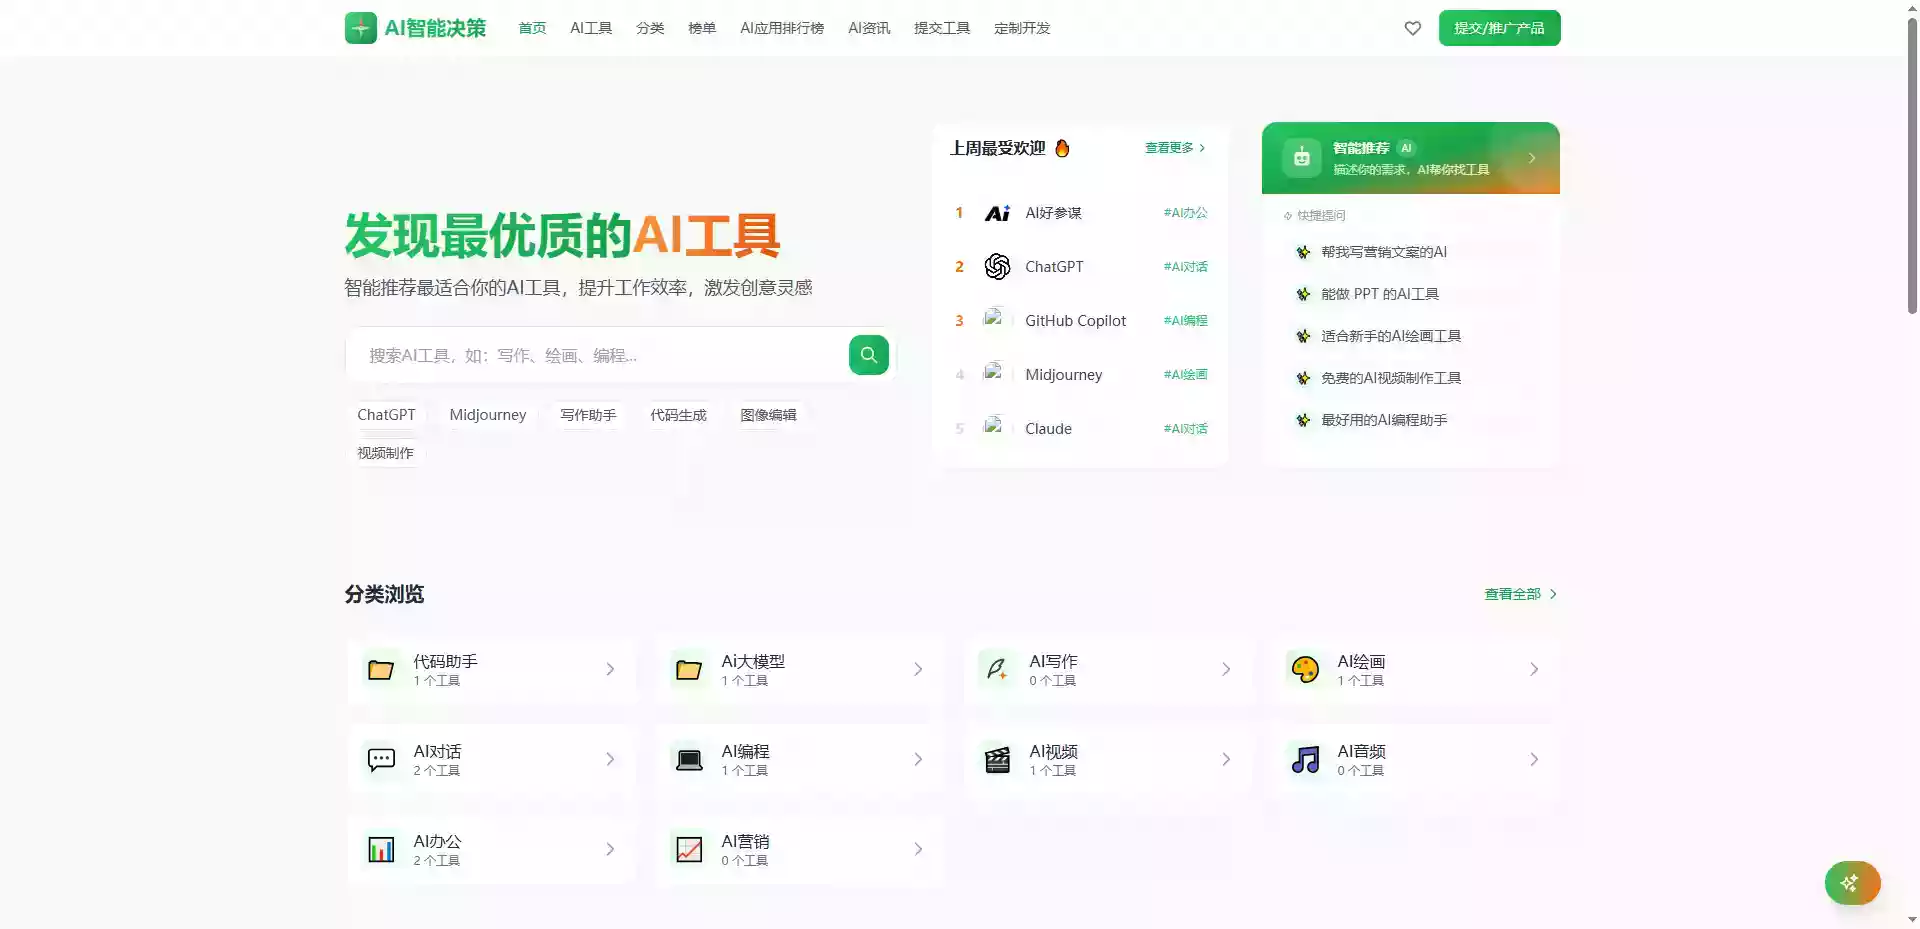Click the heart favorites icon in the navbar
1920x929 pixels.
click(1412, 28)
